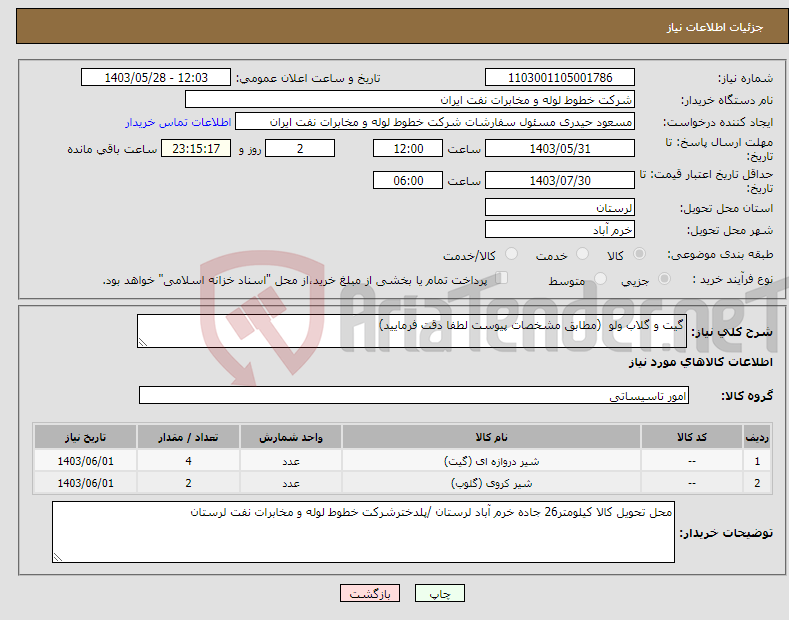The height and width of the screenshot is (620, 789).
Task: Click the date 1403/06/01 in row 1
Action: point(86,461)
